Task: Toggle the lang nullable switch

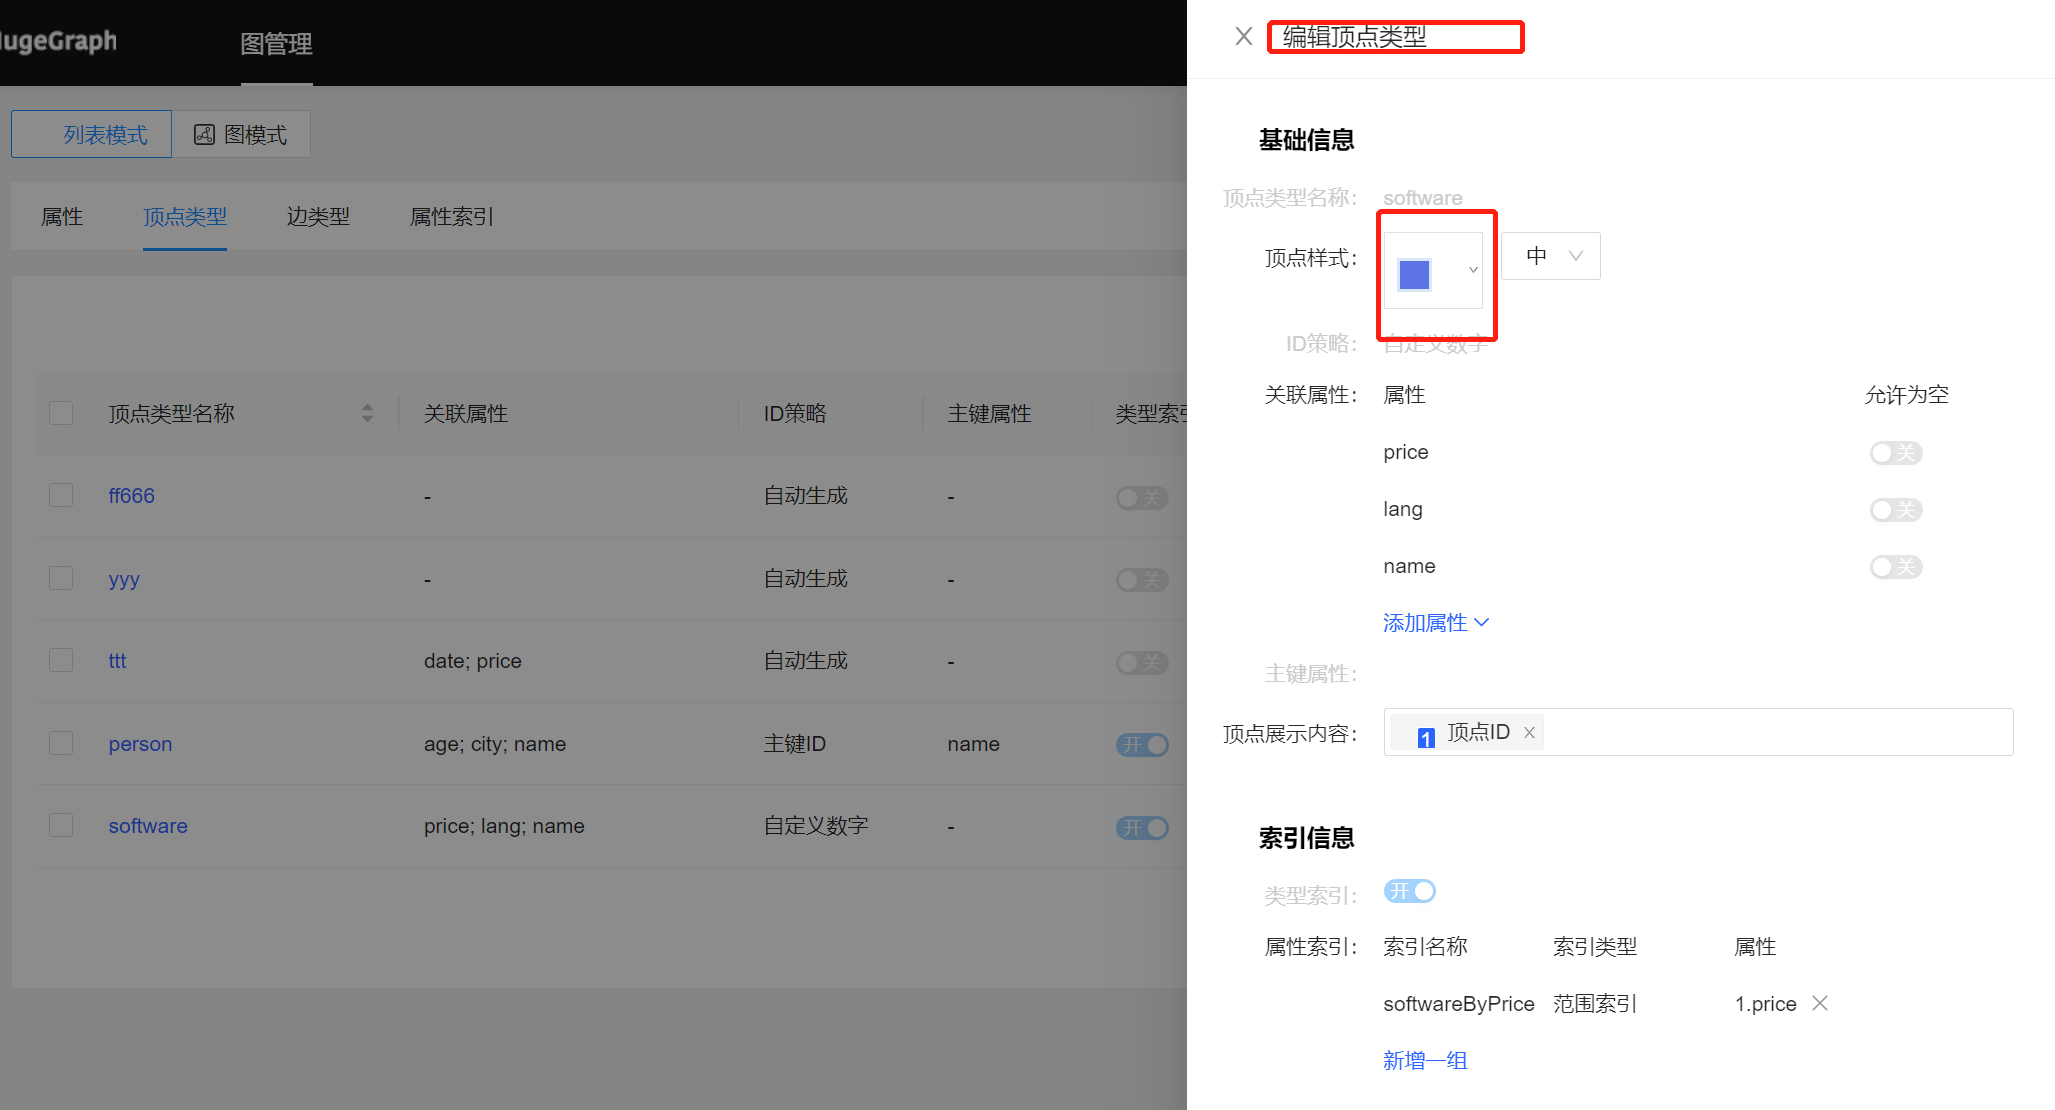Action: [1895, 510]
